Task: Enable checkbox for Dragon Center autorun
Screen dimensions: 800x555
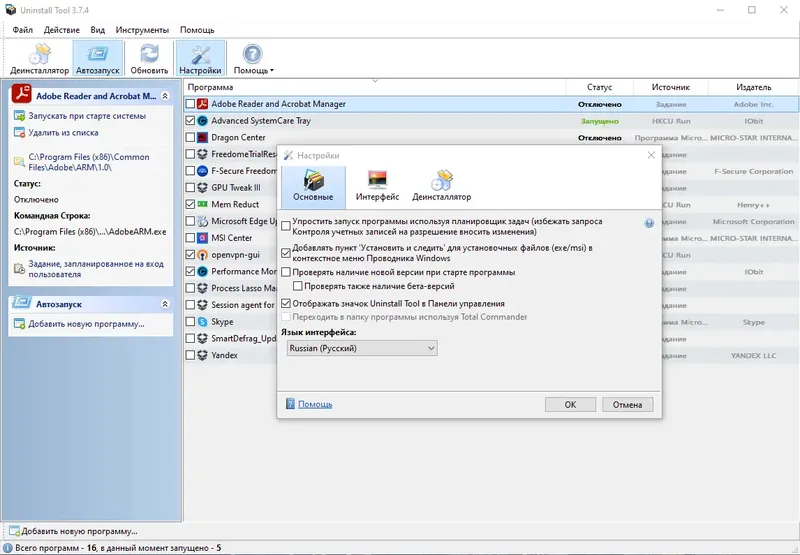Action: pos(190,137)
